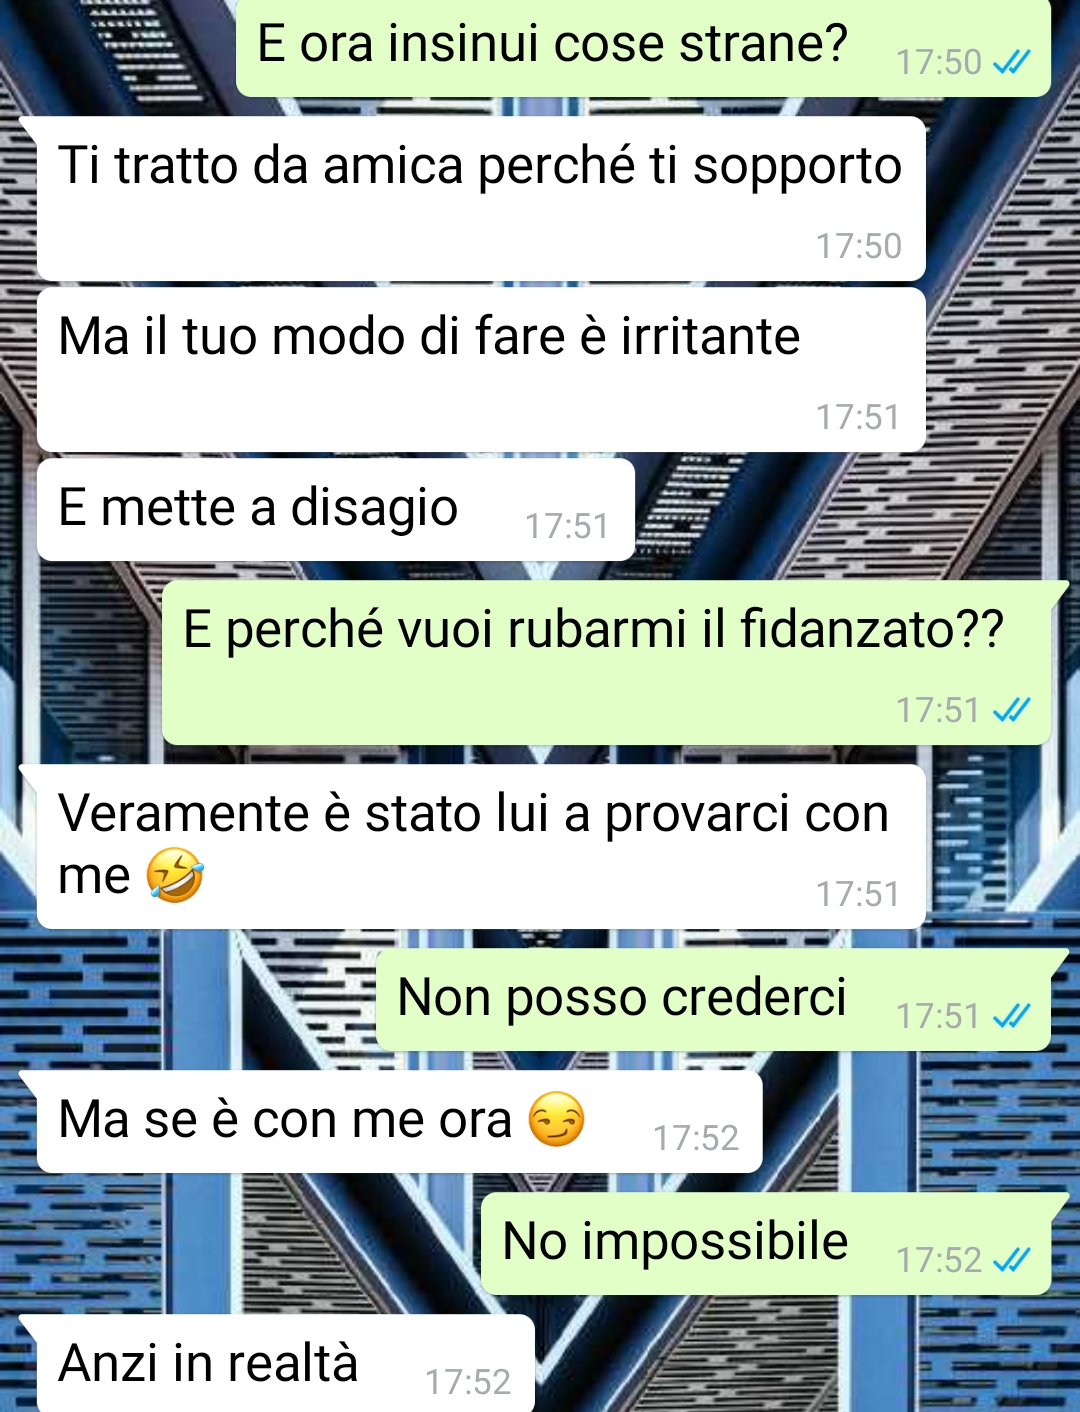Select message 'Ti tratto da amica perché ti sopporto'
The height and width of the screenshot is (1412, 1080).
(481, 199)
